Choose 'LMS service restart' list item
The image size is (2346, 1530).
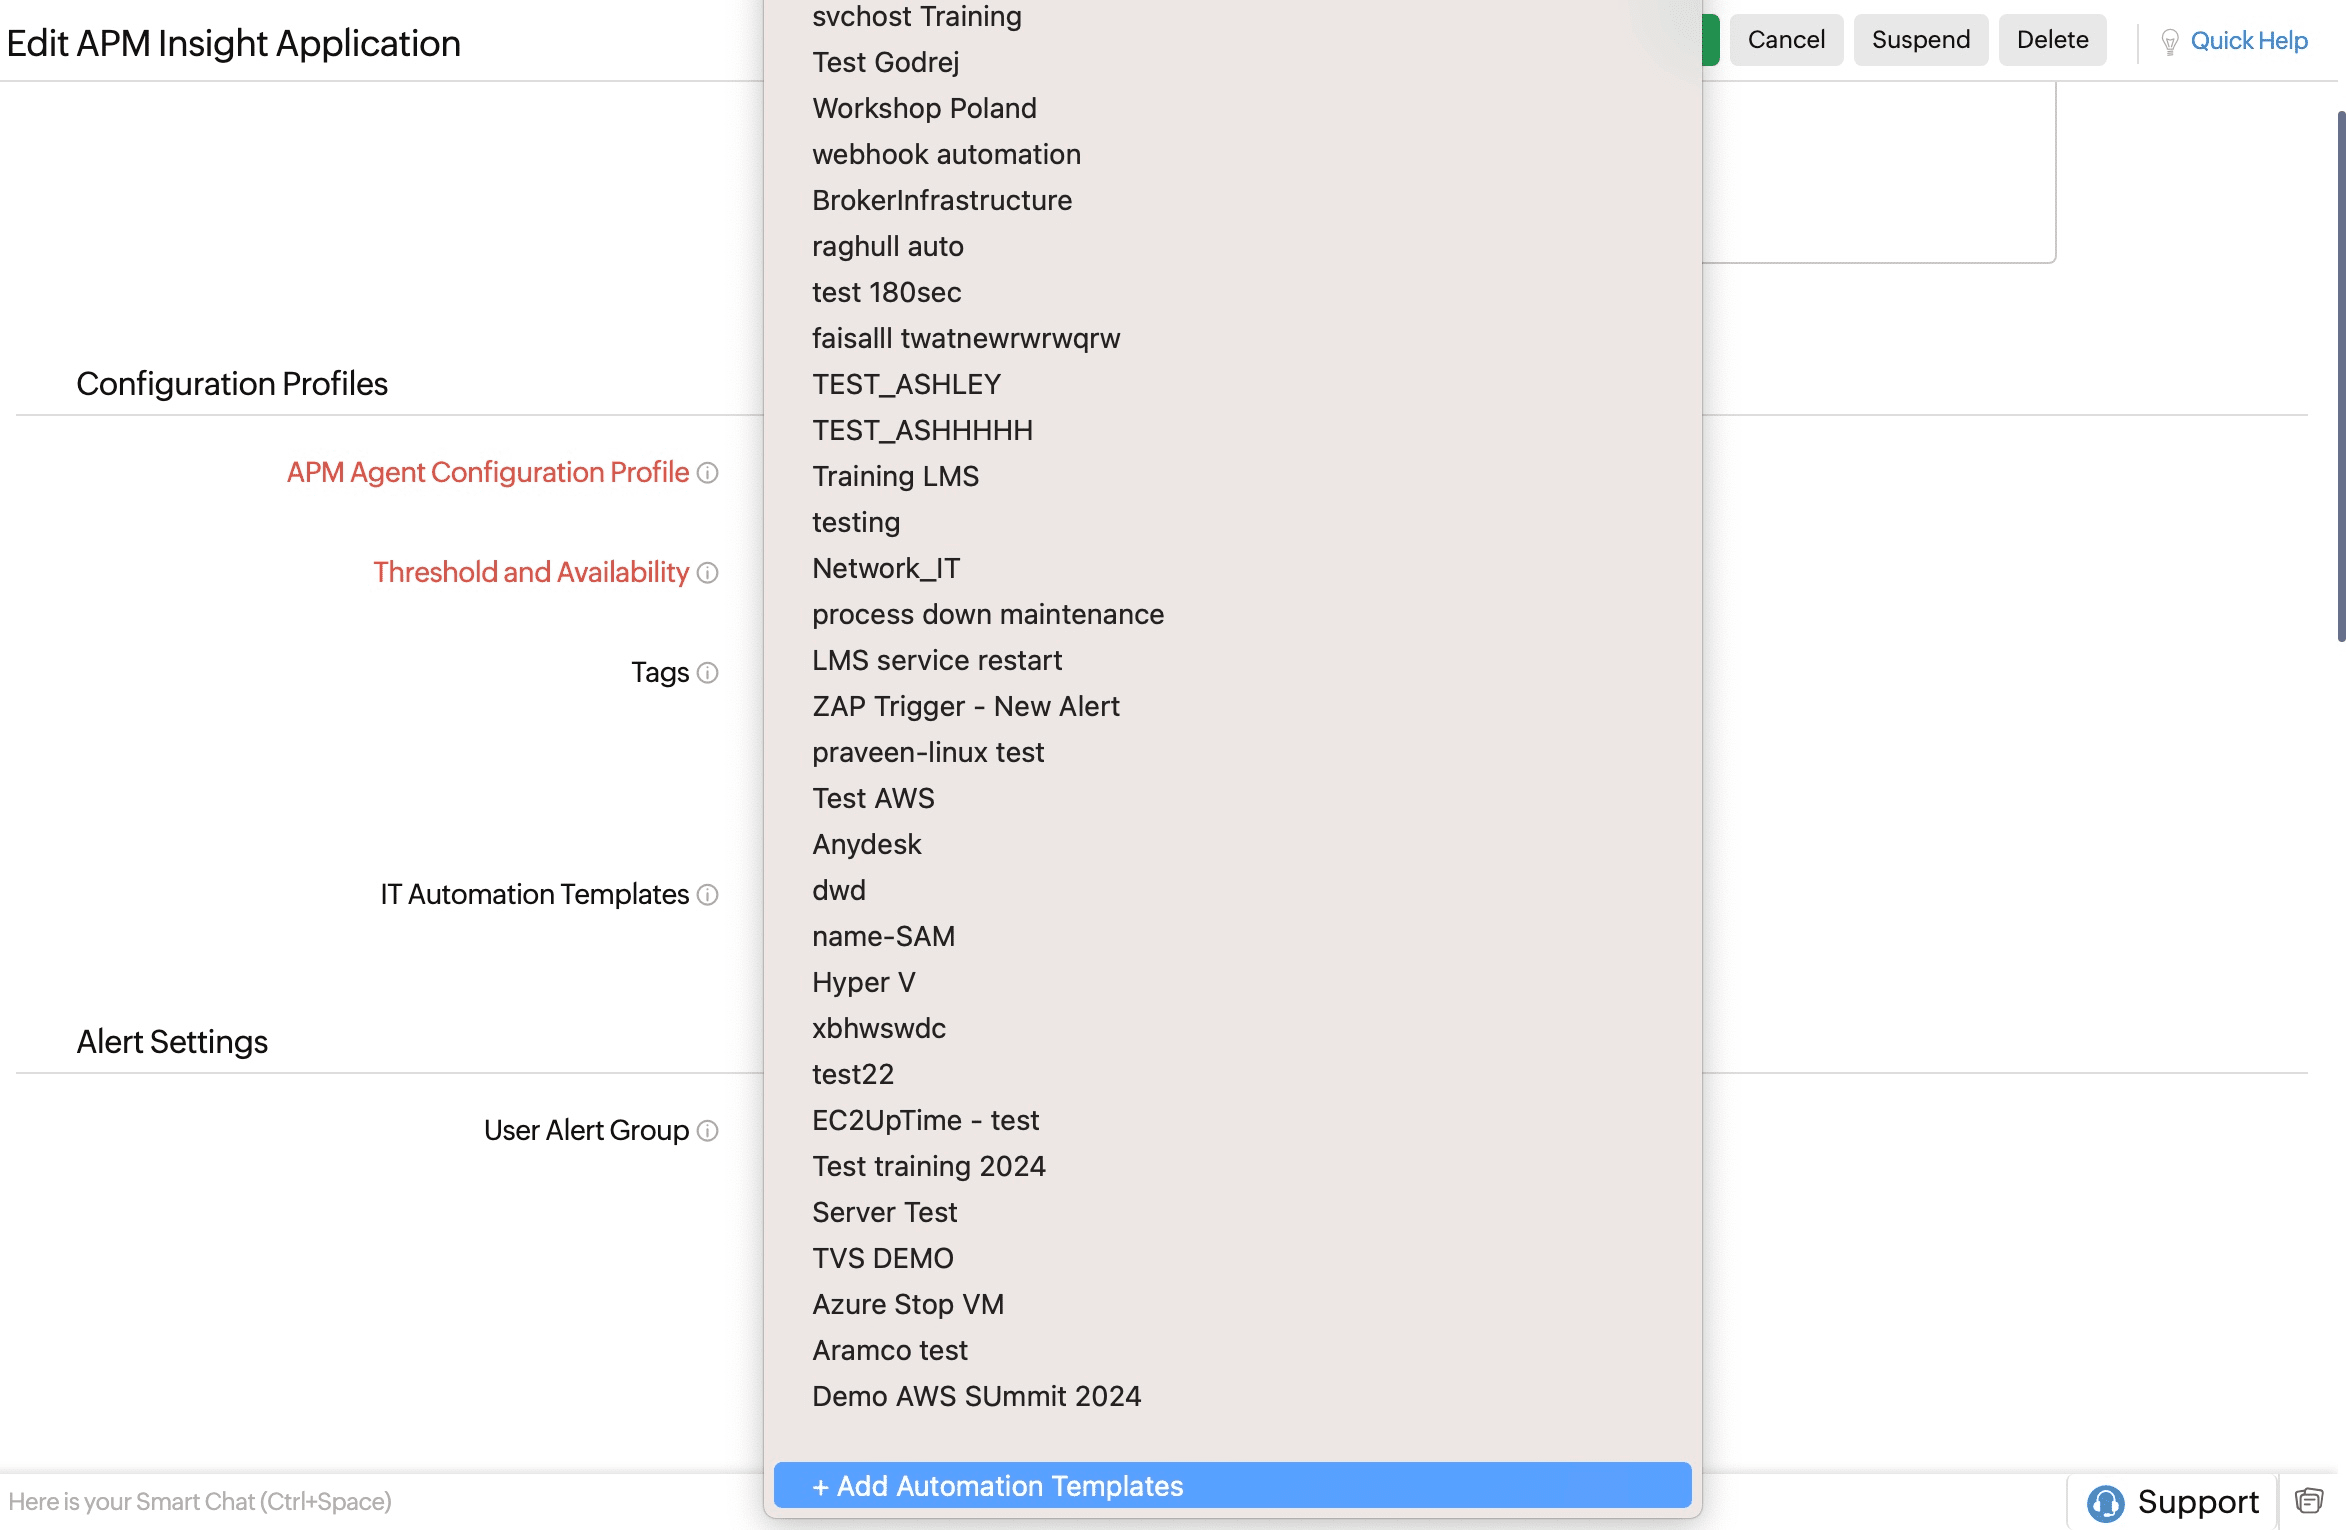(x=936, y=660)
